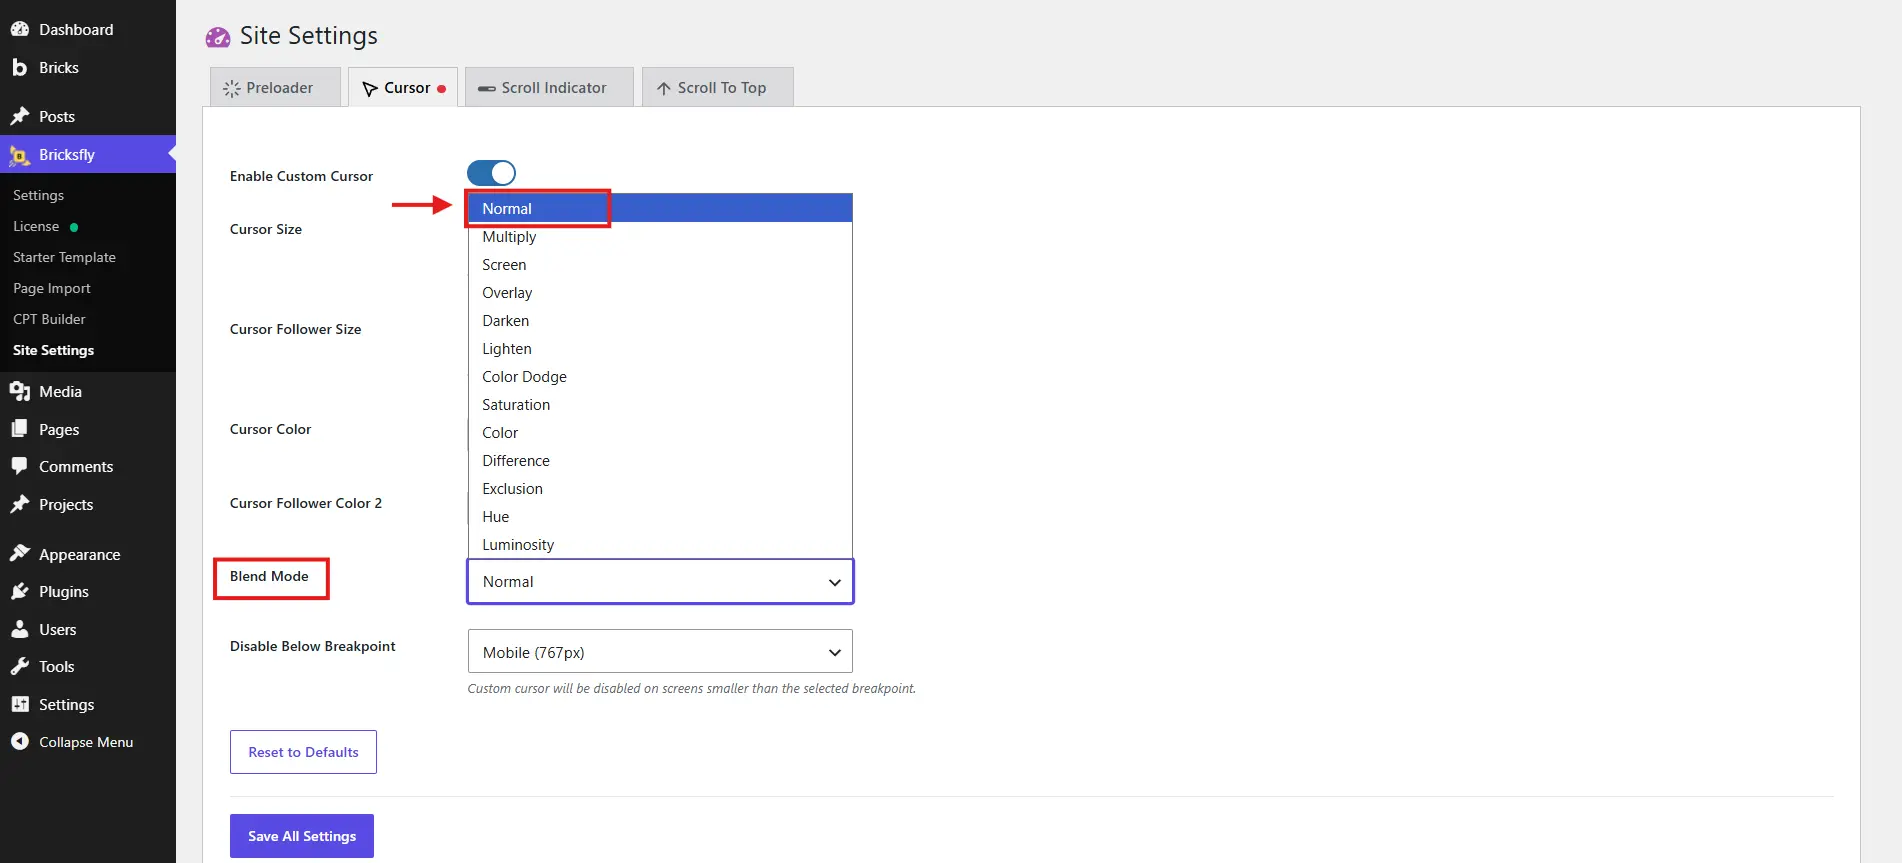Open the License submenu link
This screenshot has width=1902, height=863.
(x=36, y=226)
